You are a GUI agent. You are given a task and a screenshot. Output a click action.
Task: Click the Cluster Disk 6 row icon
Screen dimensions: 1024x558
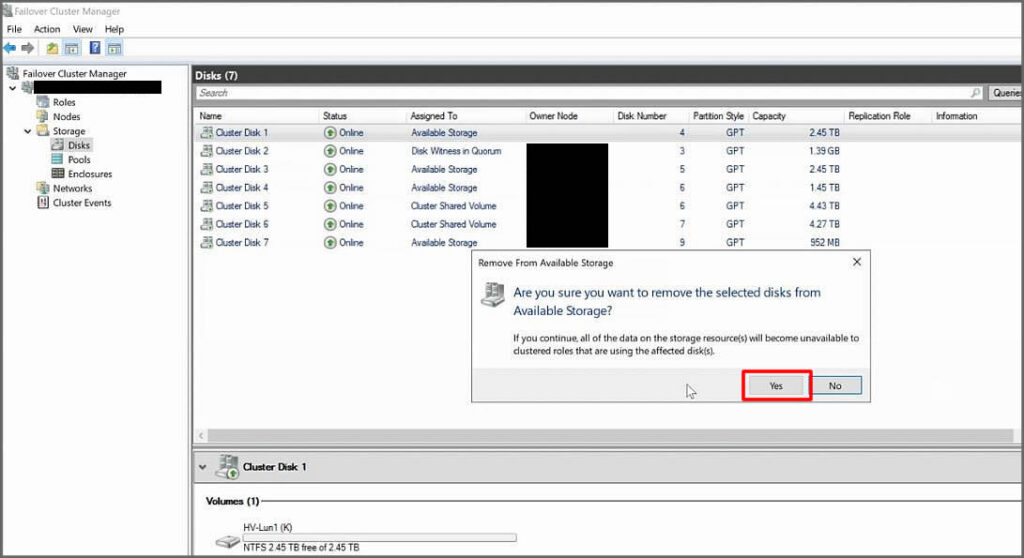pos(206,224)
